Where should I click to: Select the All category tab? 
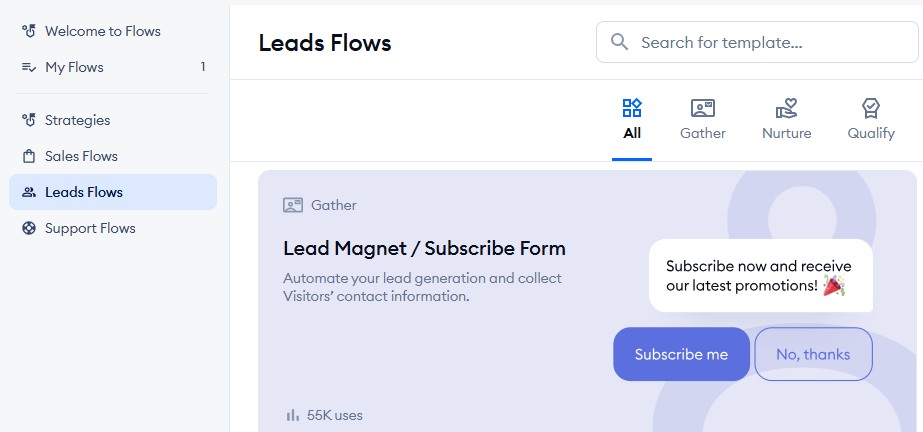[632, 120]
